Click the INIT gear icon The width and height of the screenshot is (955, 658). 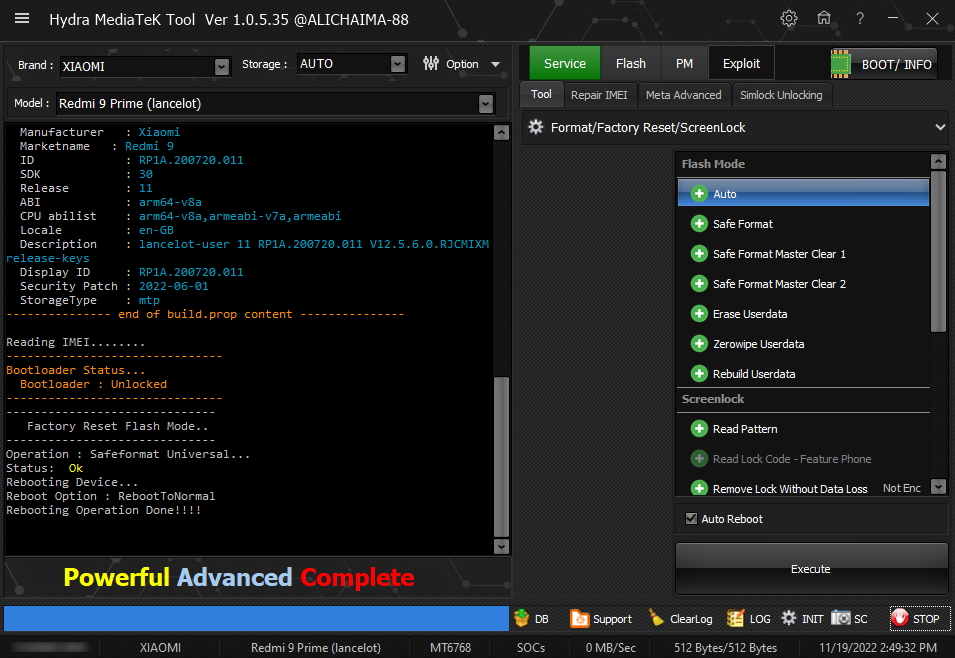point(802,619)
